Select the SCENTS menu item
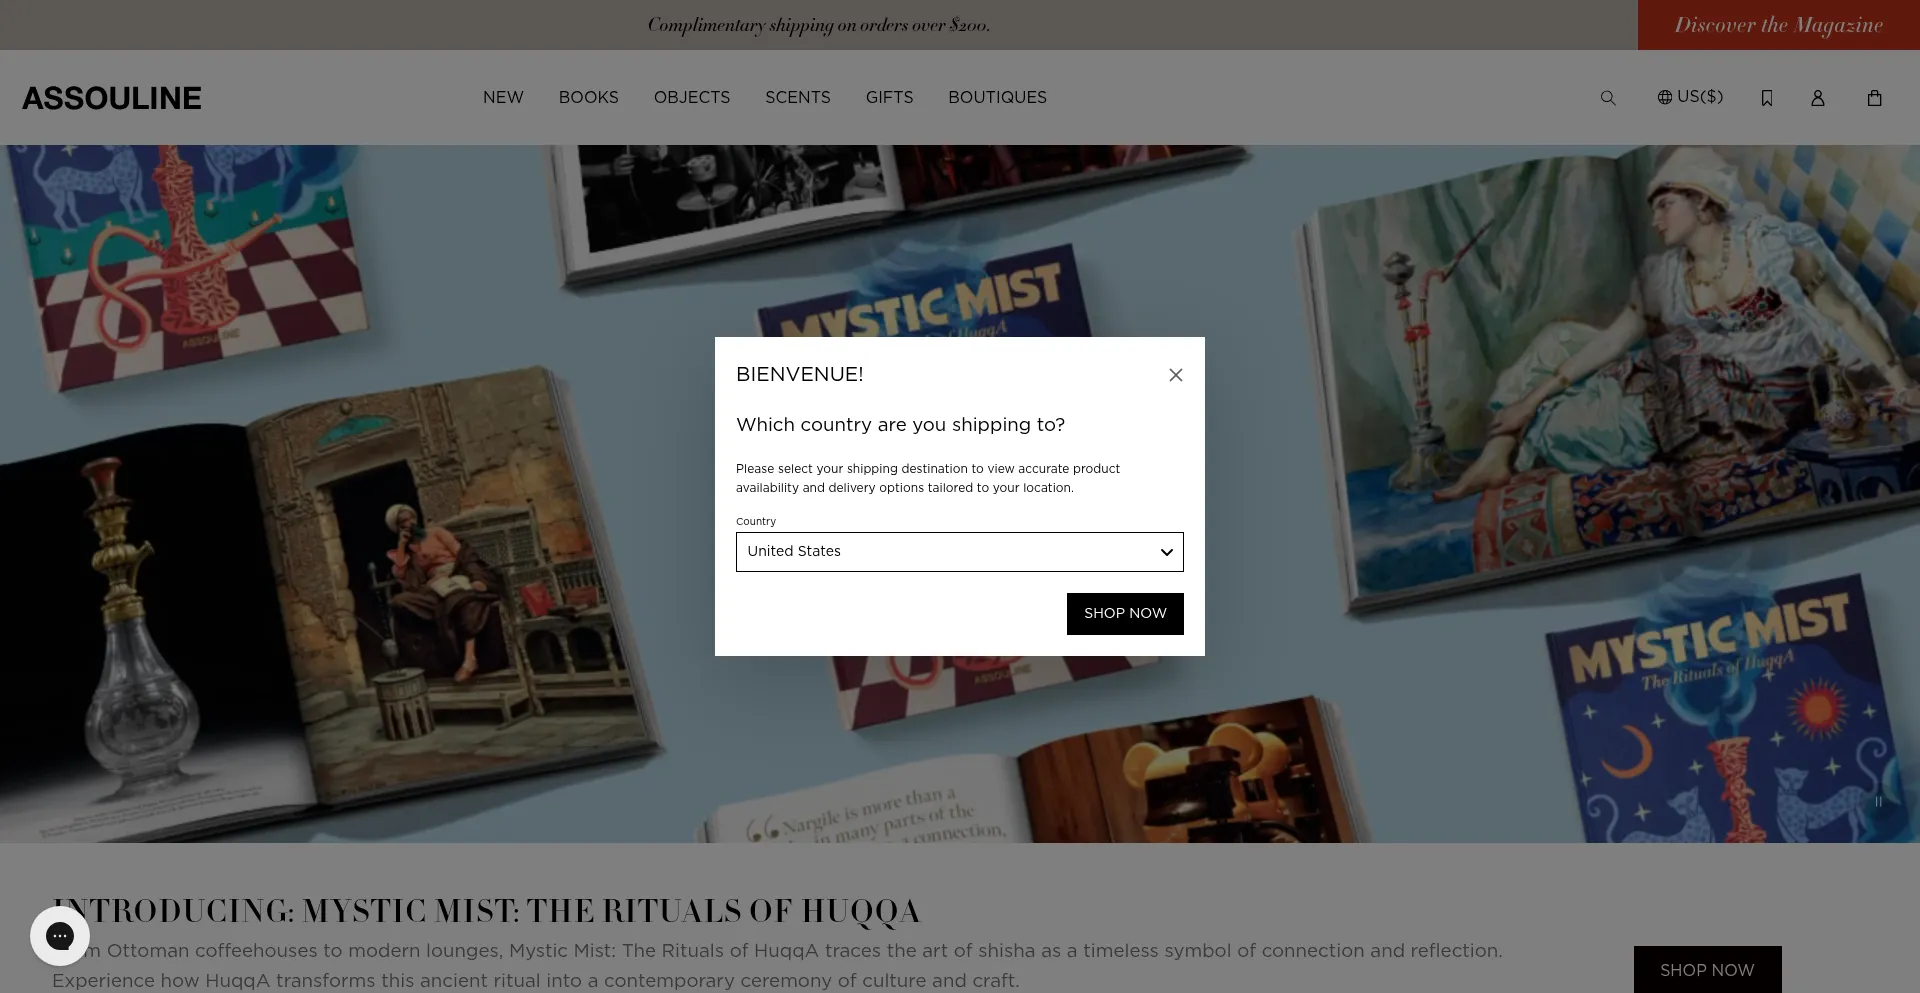 798,98
